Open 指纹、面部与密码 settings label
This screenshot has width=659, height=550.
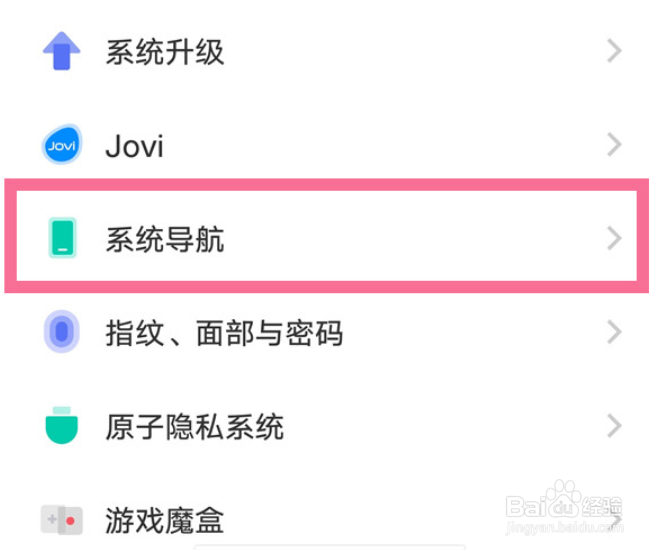(224, 333)
